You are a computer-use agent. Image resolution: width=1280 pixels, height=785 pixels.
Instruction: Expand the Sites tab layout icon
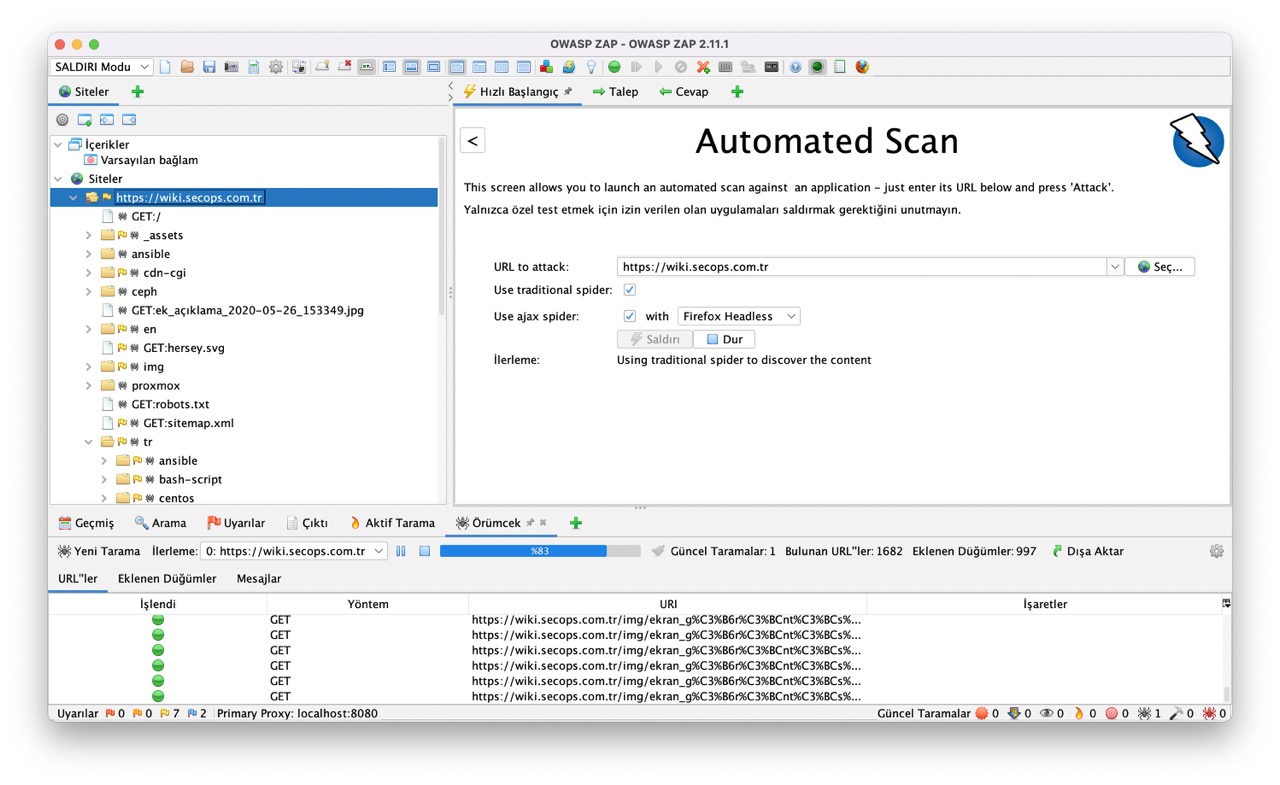[389, 67]
